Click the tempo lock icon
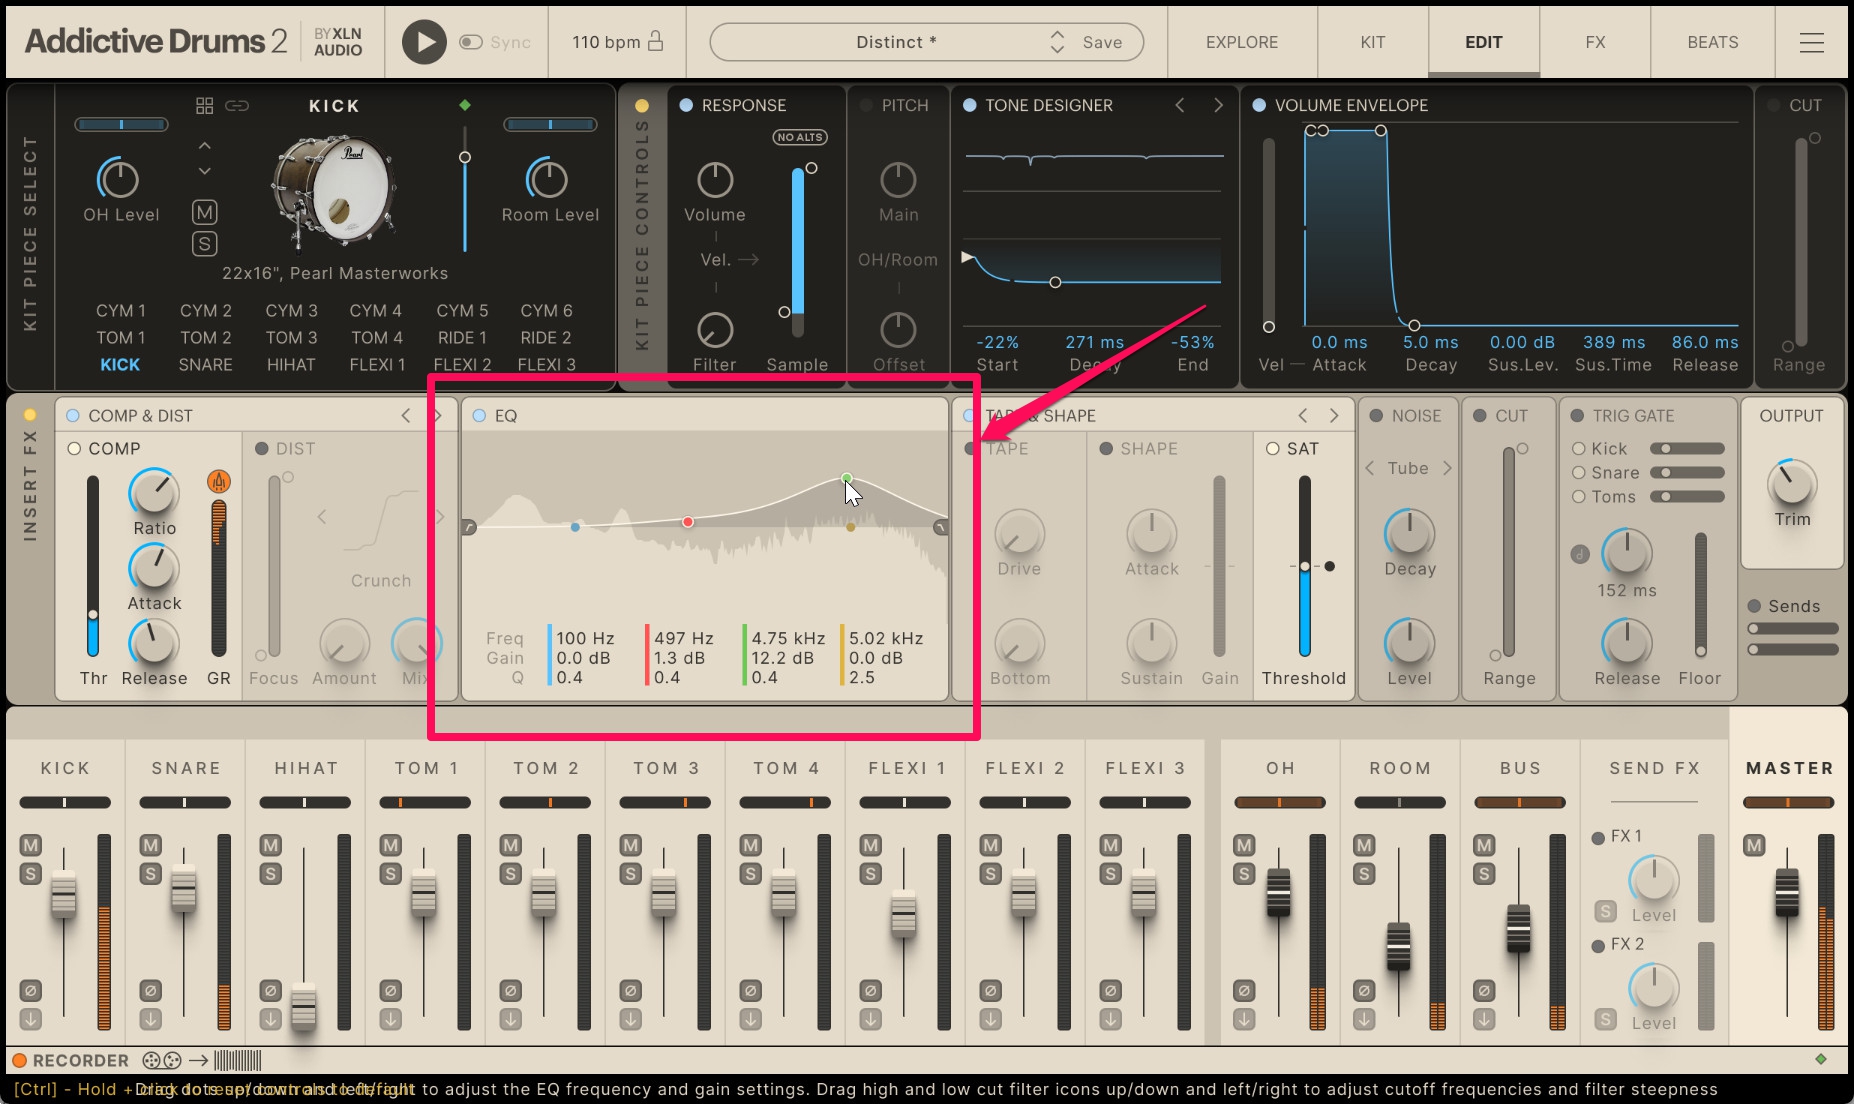 pos(656,41)
